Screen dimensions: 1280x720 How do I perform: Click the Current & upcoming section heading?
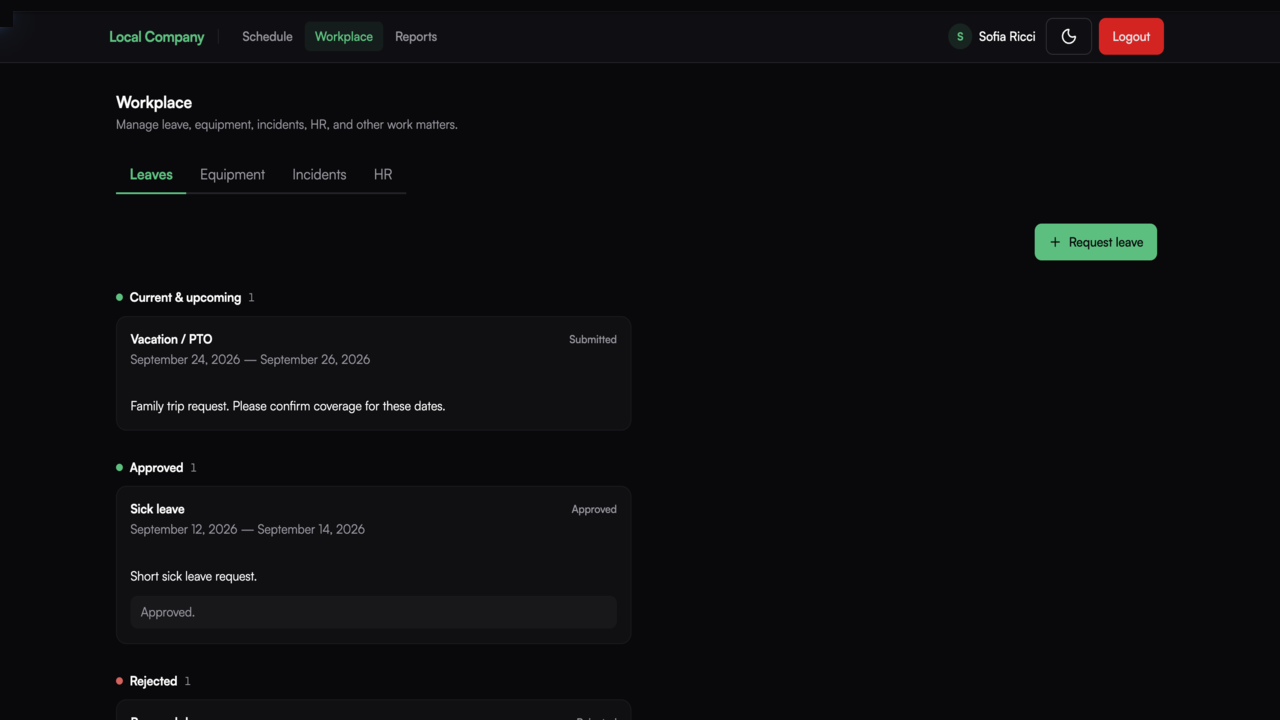coord(185,297)
